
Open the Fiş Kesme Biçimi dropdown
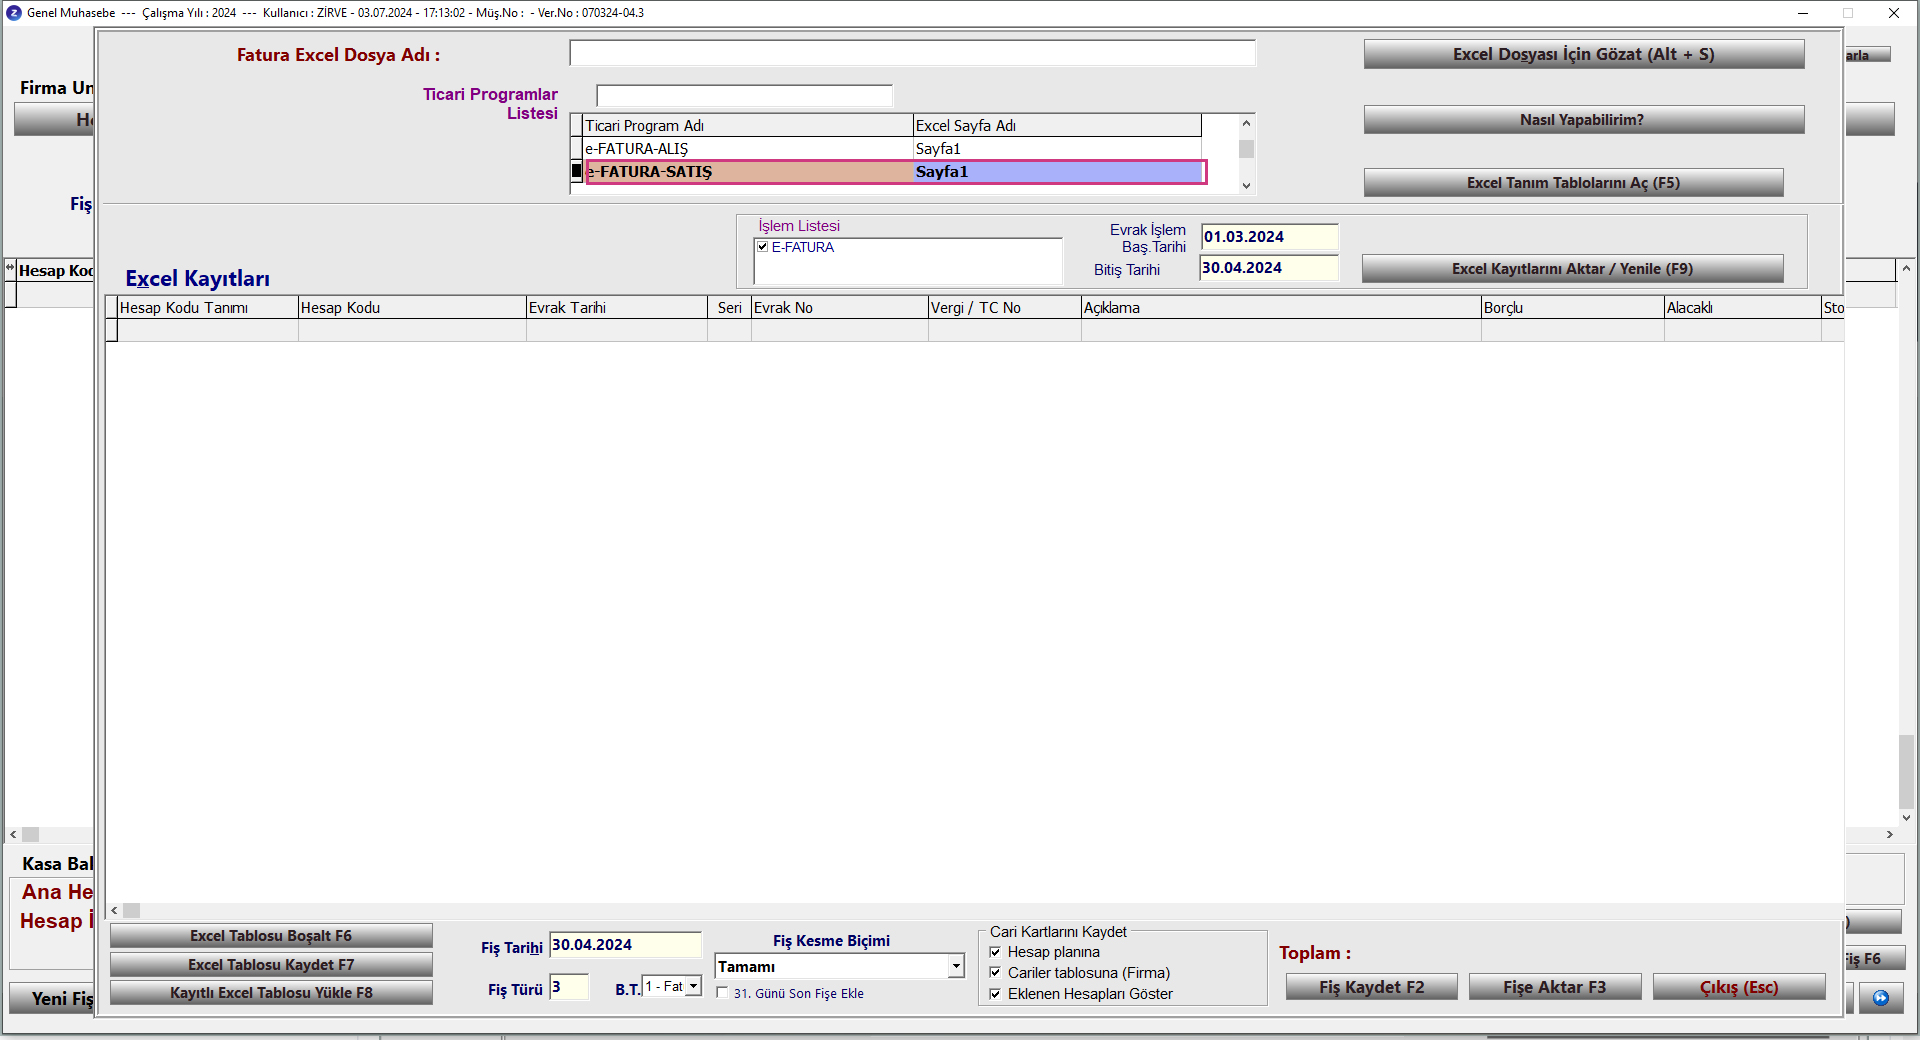point(956,966)
